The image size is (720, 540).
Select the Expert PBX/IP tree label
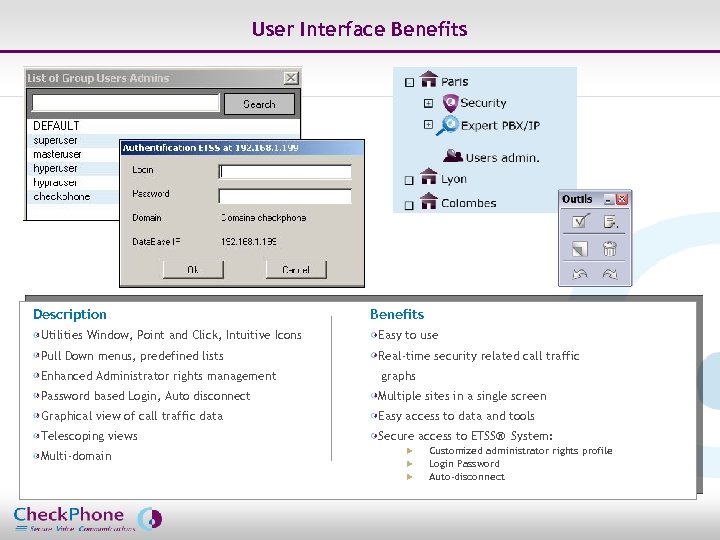pyautogui.click(x=501, y=125)
